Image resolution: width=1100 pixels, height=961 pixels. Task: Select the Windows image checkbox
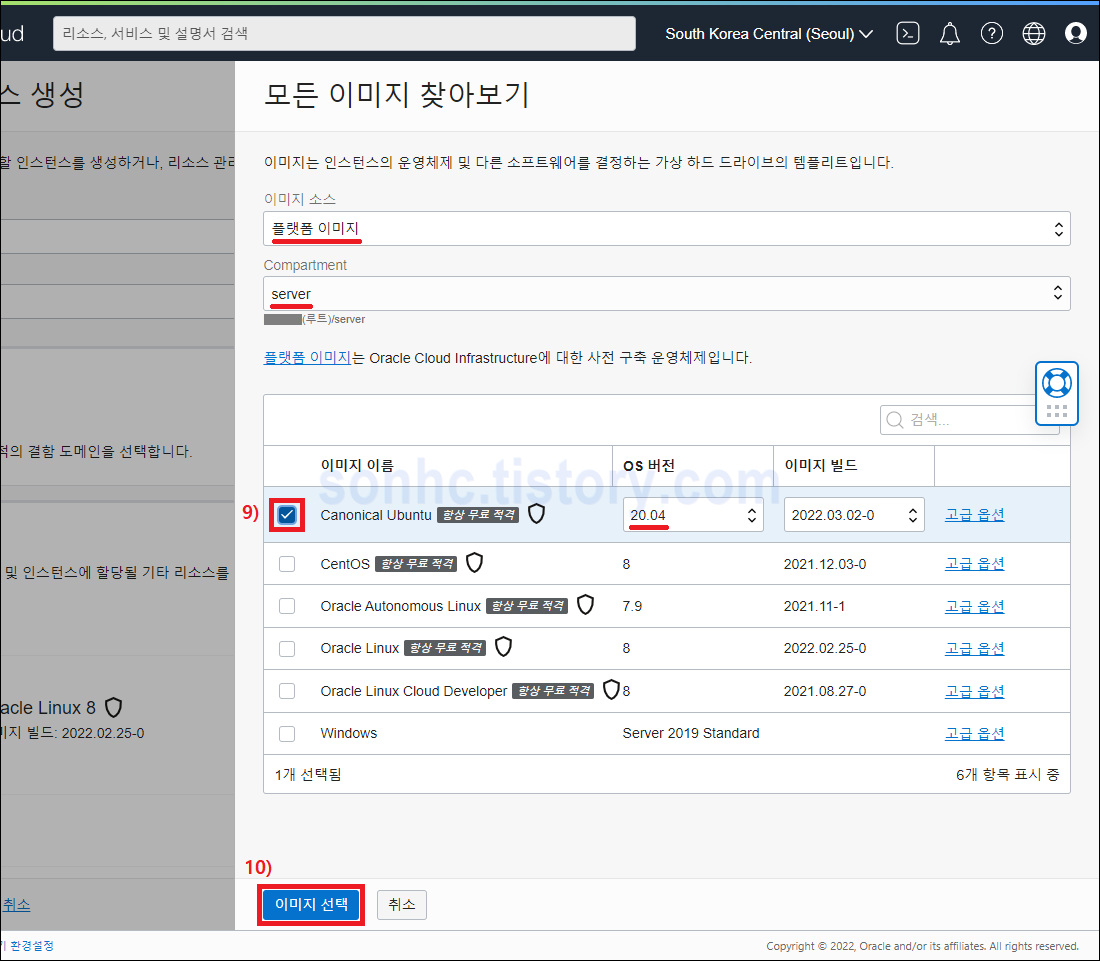point(287,734)
